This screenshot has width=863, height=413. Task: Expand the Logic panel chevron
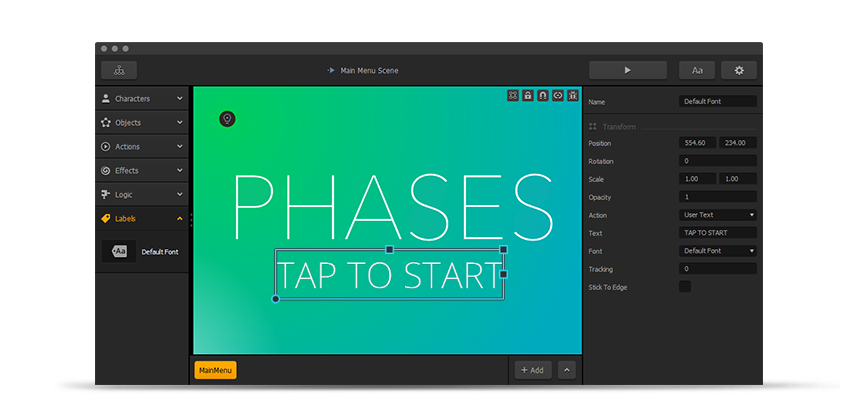click(179, 194)
